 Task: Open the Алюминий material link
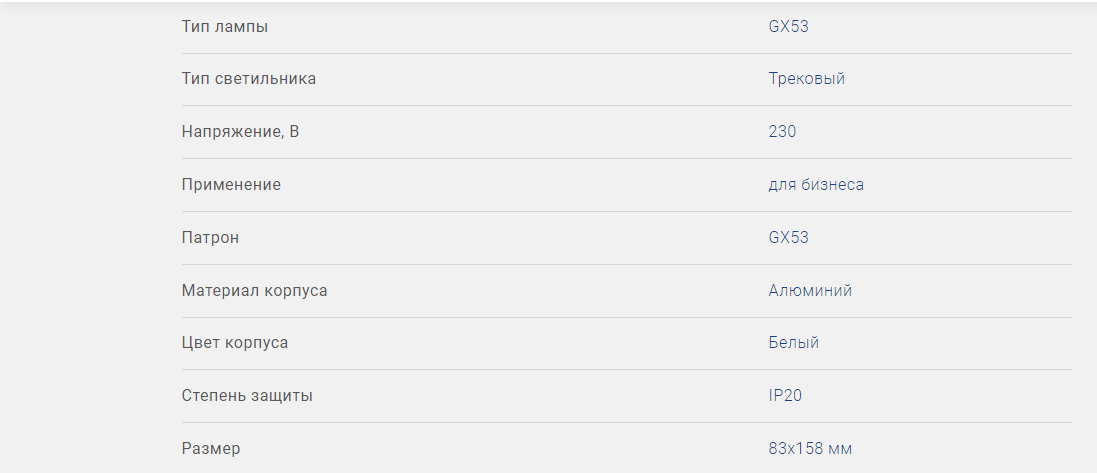(810, 291)
